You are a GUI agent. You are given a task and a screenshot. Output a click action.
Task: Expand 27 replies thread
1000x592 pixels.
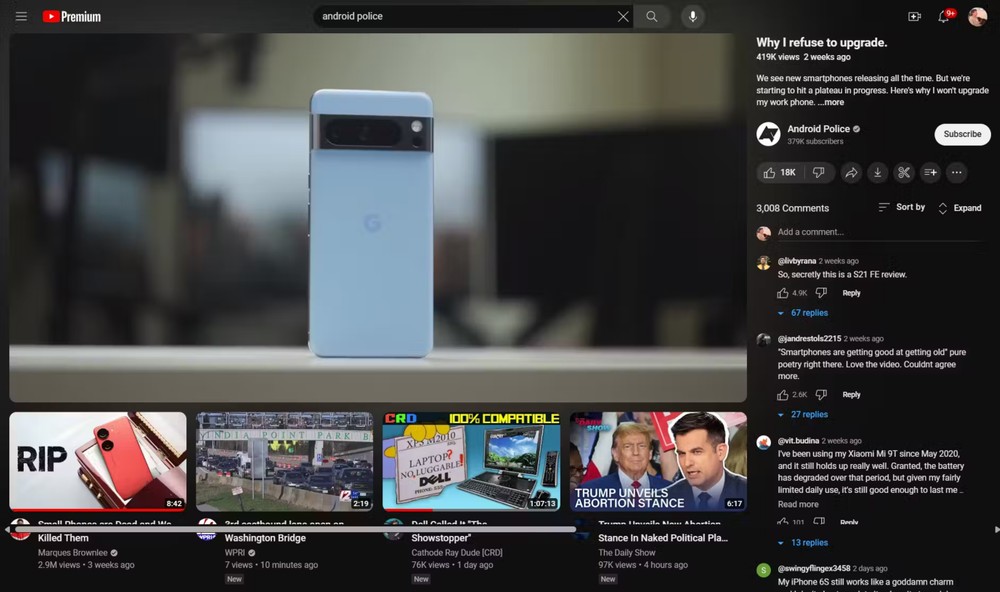coord(803,415)
